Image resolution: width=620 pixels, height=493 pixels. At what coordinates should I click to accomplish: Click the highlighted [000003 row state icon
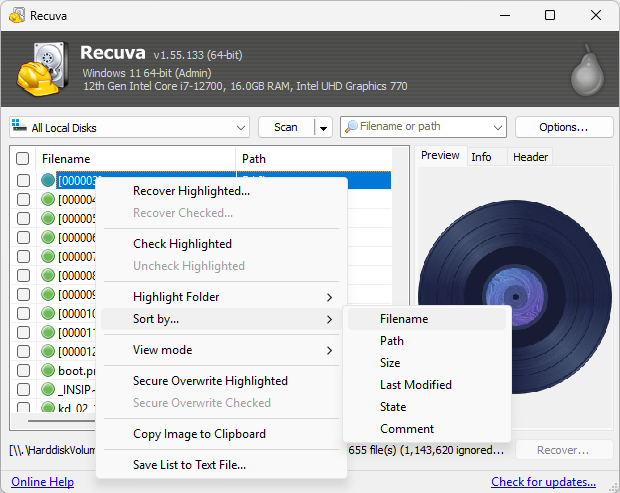point(48,180)
